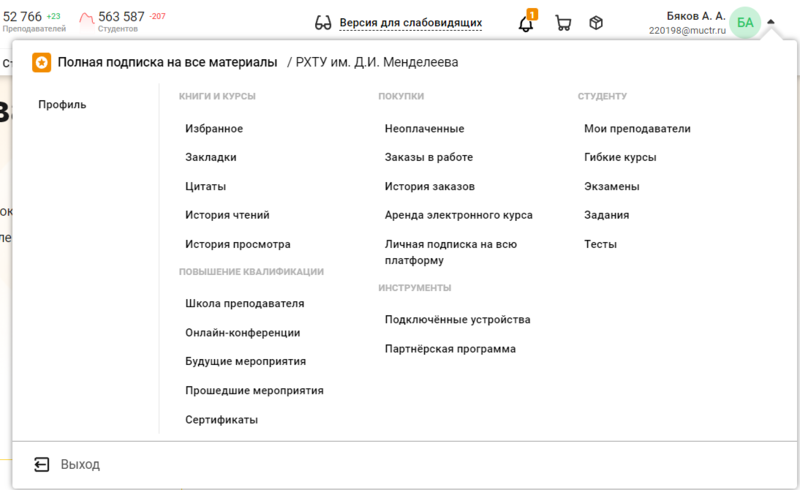Open История просмотра
The width and height of the screenshot is (800, 490).
pyautogui.click(x=238, y=244)
